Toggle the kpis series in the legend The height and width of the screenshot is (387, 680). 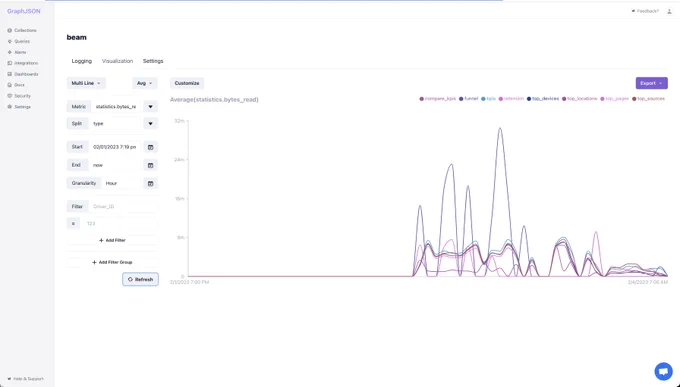click(x=488, y=99)
